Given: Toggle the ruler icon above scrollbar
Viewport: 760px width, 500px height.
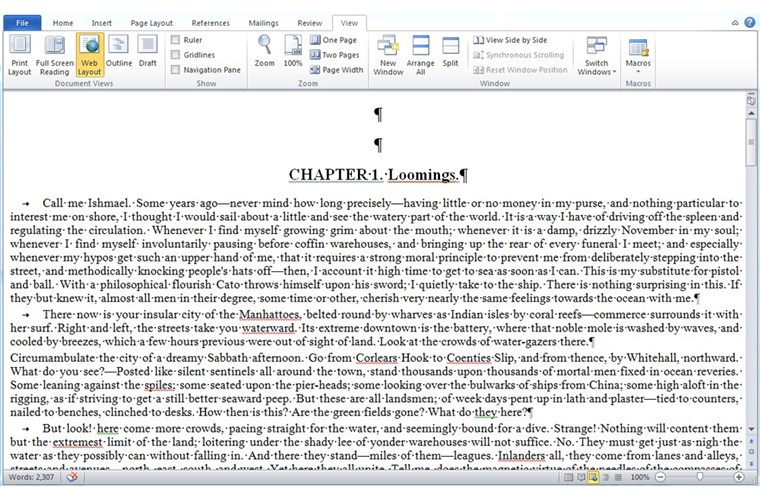Looking at the screenshot, I should 751,101.
